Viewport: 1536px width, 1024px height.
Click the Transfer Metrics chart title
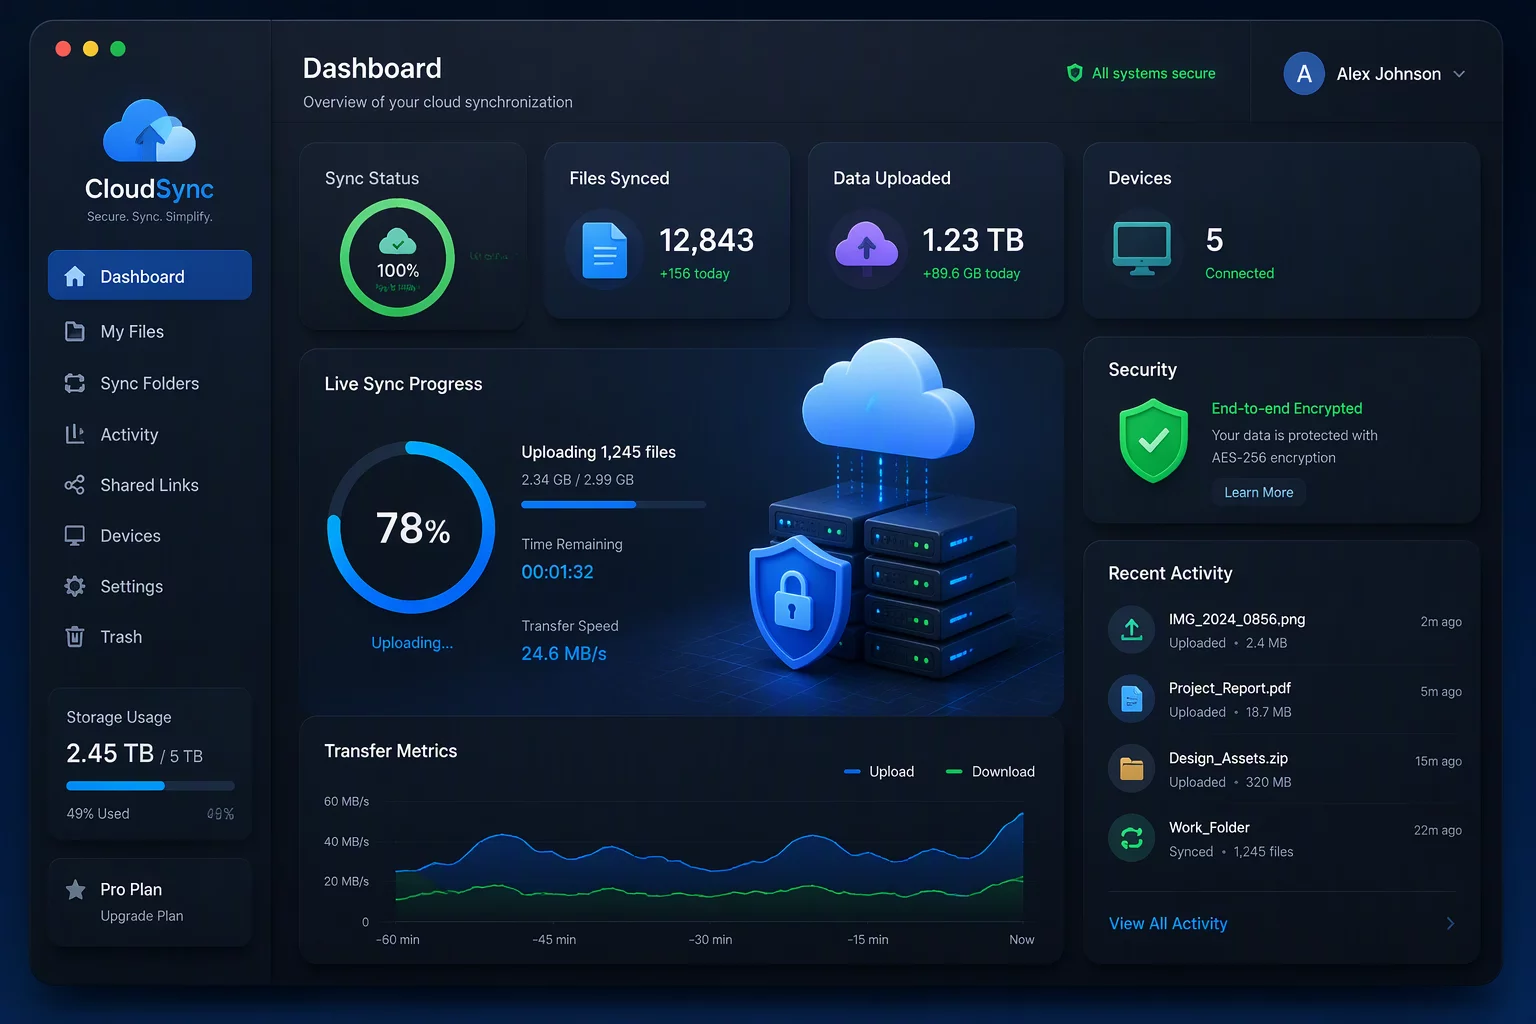(391, 751)
